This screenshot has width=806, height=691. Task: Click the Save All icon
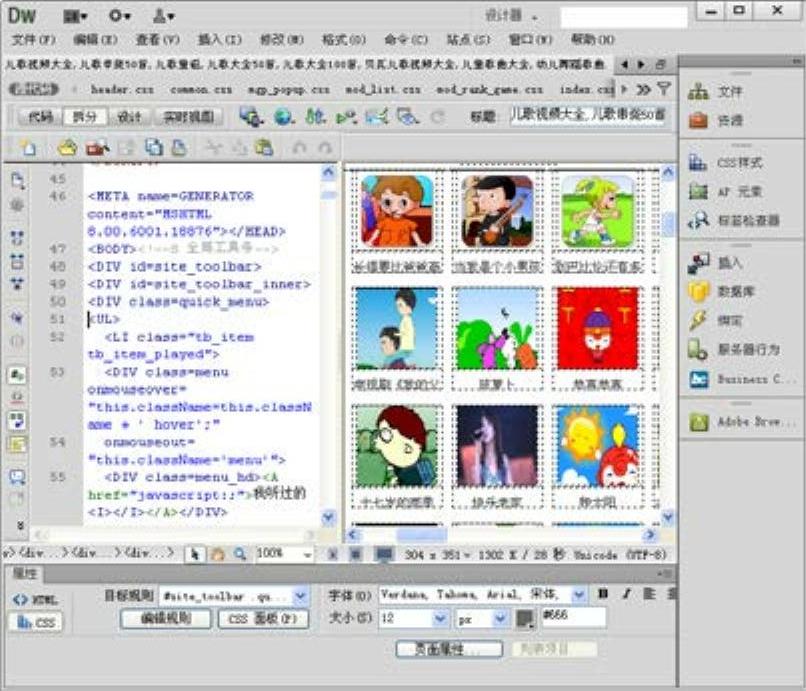pos(154,148)
